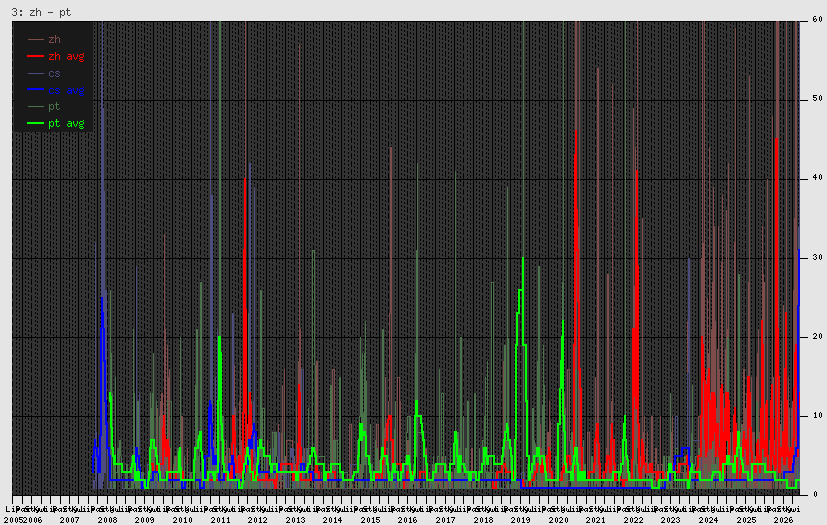Click the y-axis value 30

pyautogui.click(x=818, y=257)
